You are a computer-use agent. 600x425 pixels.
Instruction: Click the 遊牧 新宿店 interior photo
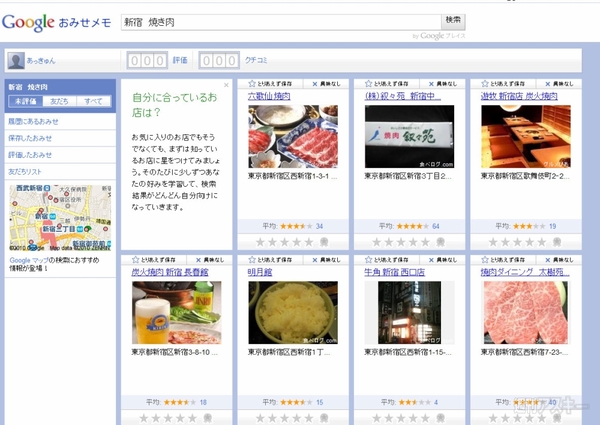[526, 137]
